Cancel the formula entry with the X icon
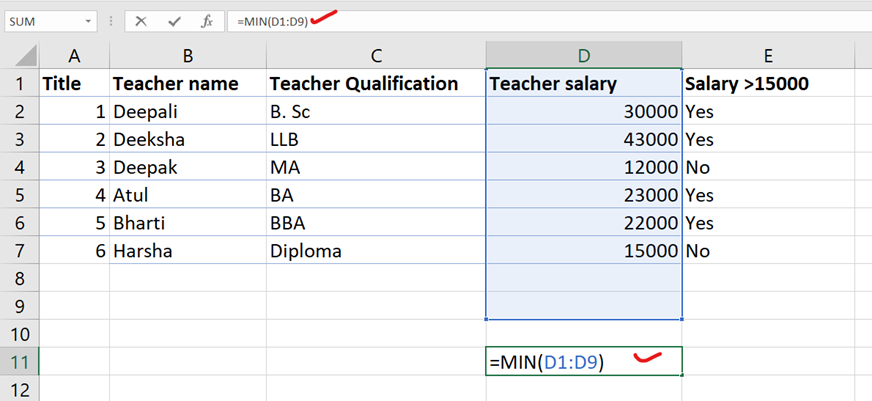The width and height of the screenshot is (872, 401). point(141,20)
